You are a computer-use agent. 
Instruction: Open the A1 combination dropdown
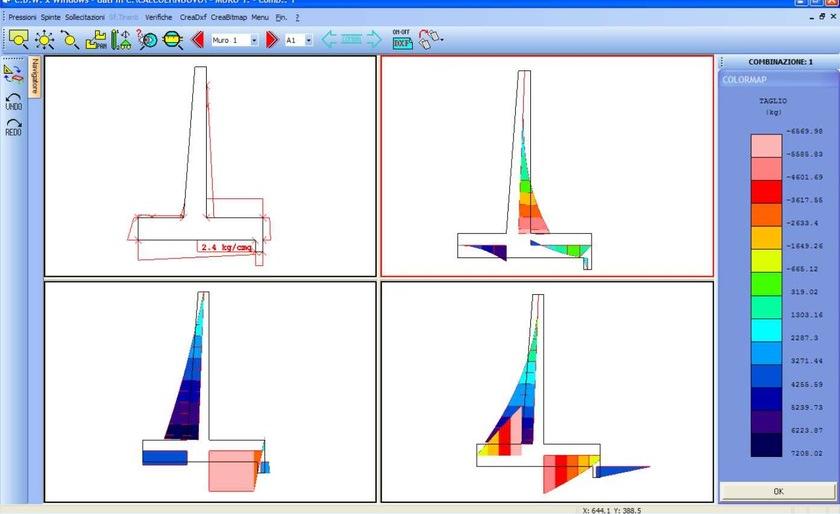click(x=308, y=40)
